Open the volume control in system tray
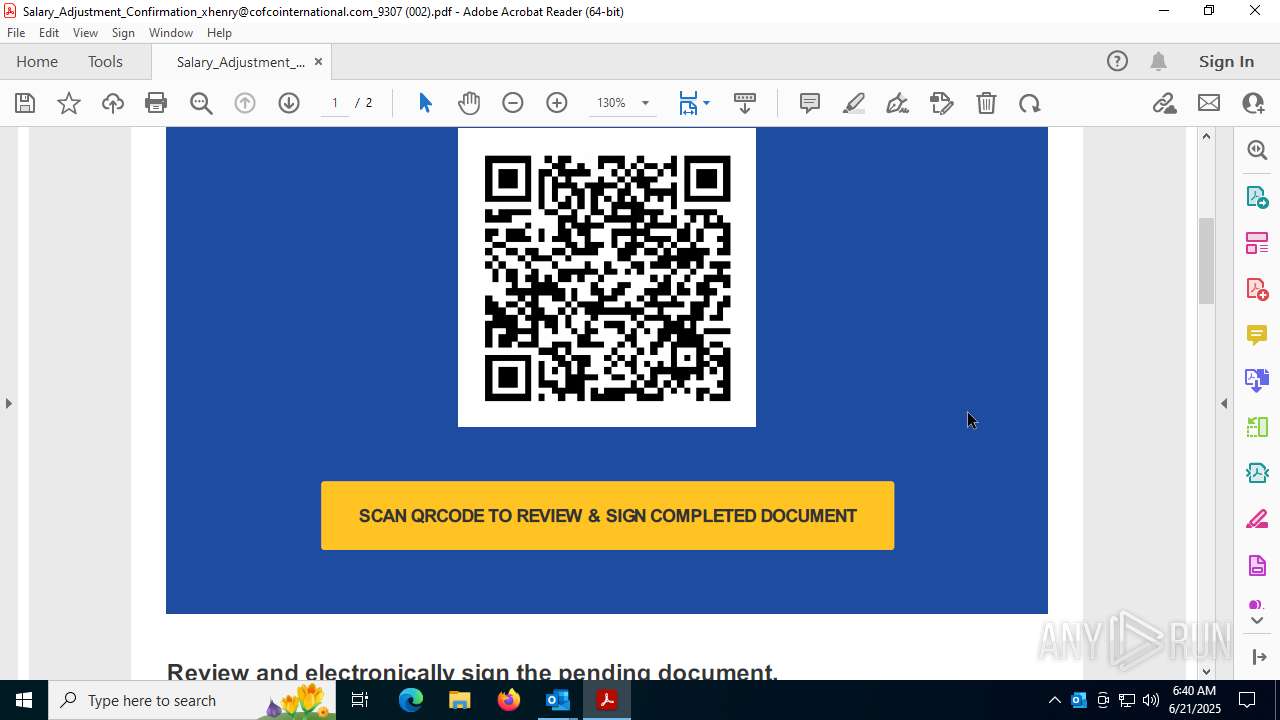Image resolution: width=1280 pixels, height=720 pixels. tap(1151, 700)
